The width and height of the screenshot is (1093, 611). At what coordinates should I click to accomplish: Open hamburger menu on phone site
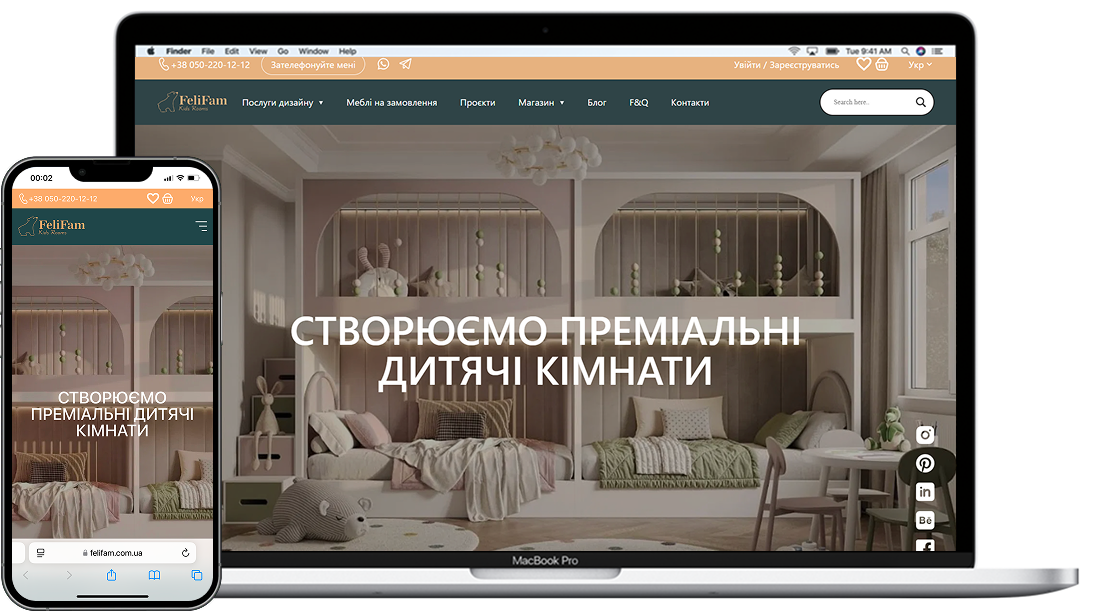(201, 226)
